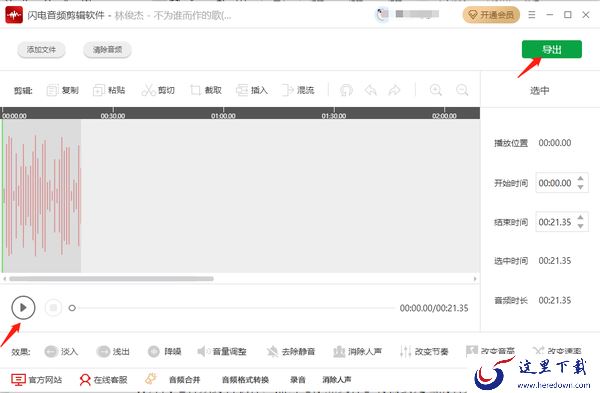Click the undo arrow icon
The height and width of the screenshot is (393, 600).
(x=370, y=90)
